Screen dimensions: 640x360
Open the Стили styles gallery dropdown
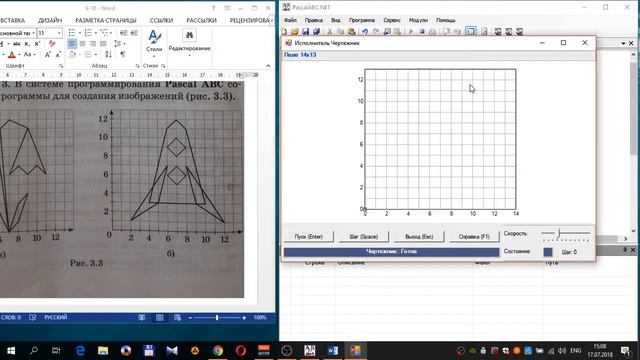click(x=154, y=42)
